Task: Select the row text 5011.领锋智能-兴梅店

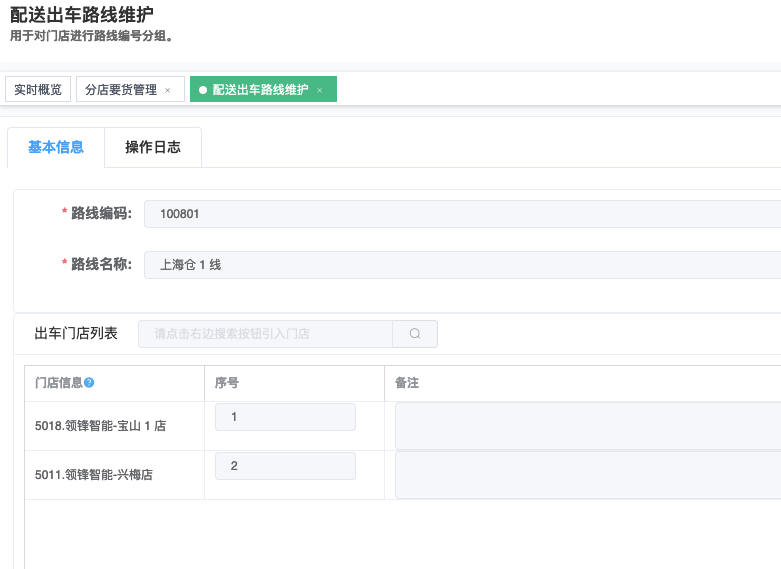Action: (94, 475)
